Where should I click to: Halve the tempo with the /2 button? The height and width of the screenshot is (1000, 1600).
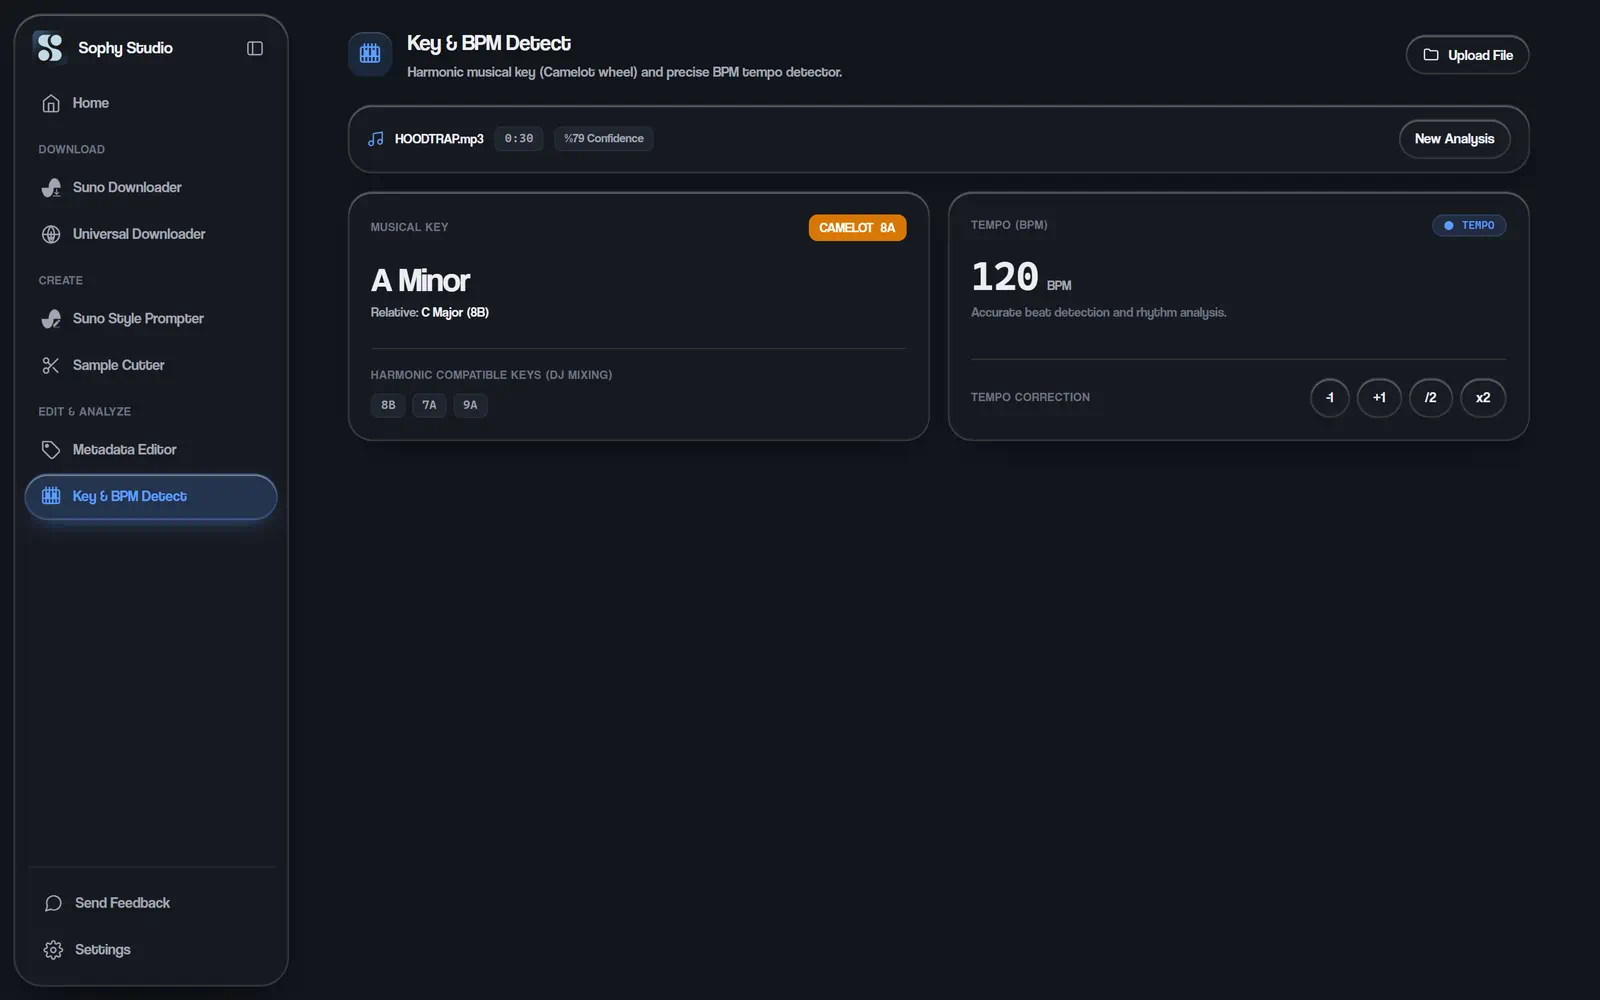[x=1431, y=398]
